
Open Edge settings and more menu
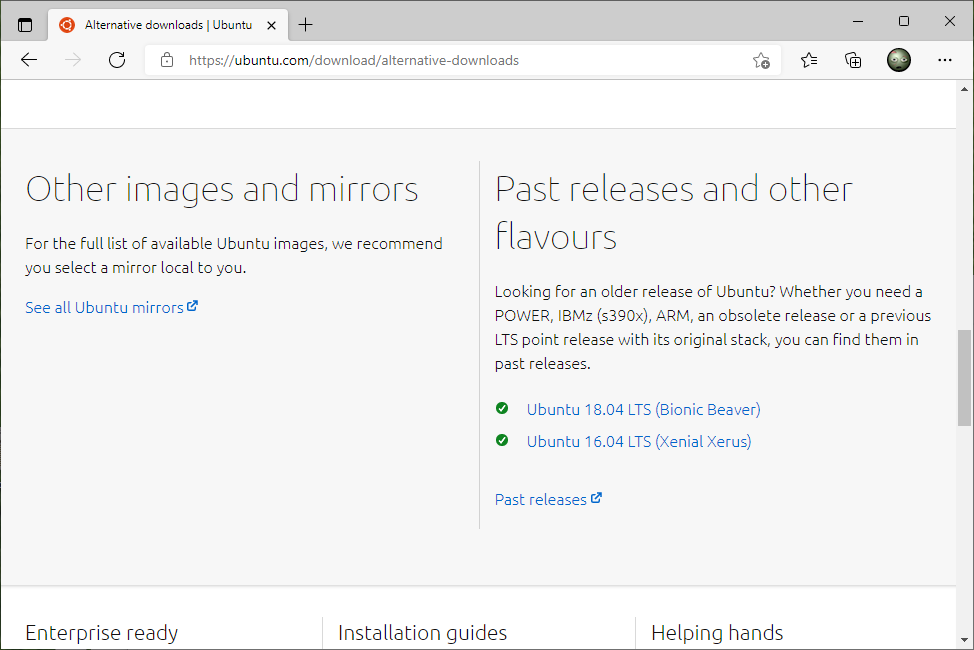point(944,60)
